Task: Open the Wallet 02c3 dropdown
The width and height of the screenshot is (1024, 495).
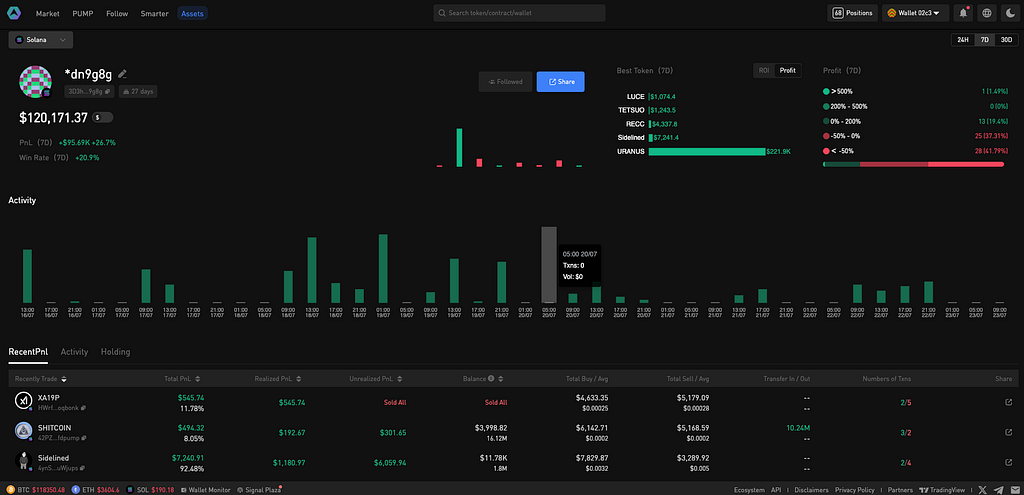Action: point(917,13)
